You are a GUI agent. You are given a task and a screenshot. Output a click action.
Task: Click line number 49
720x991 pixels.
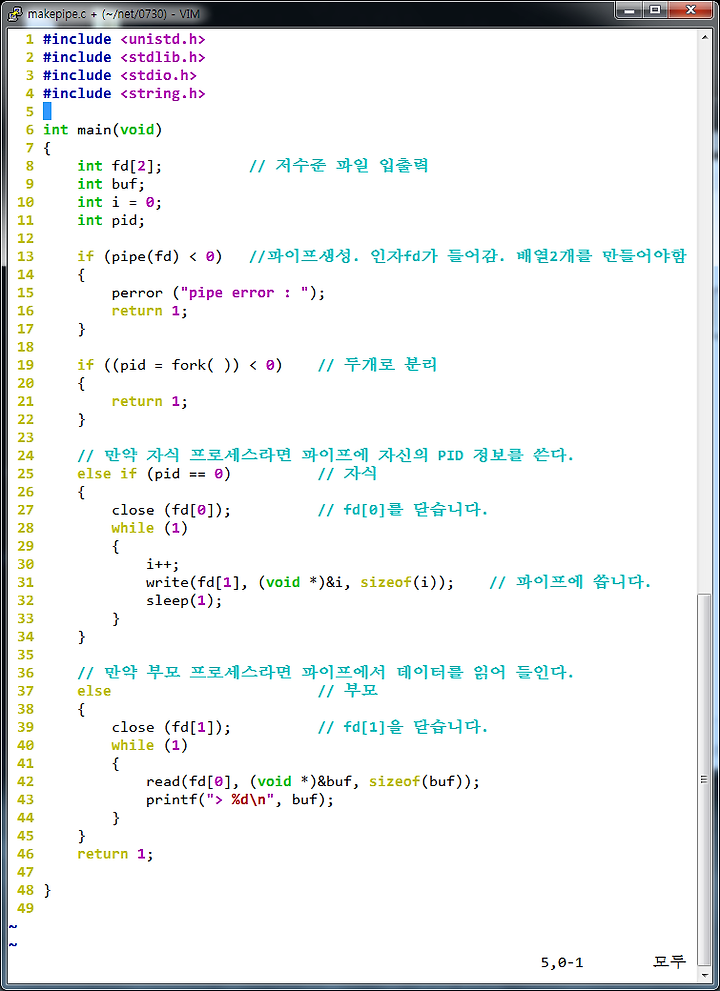tap(26, 908)
